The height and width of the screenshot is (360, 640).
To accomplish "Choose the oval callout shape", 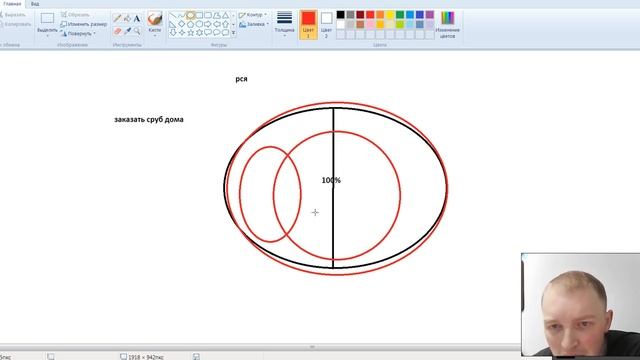I will (x=217, y=32).
